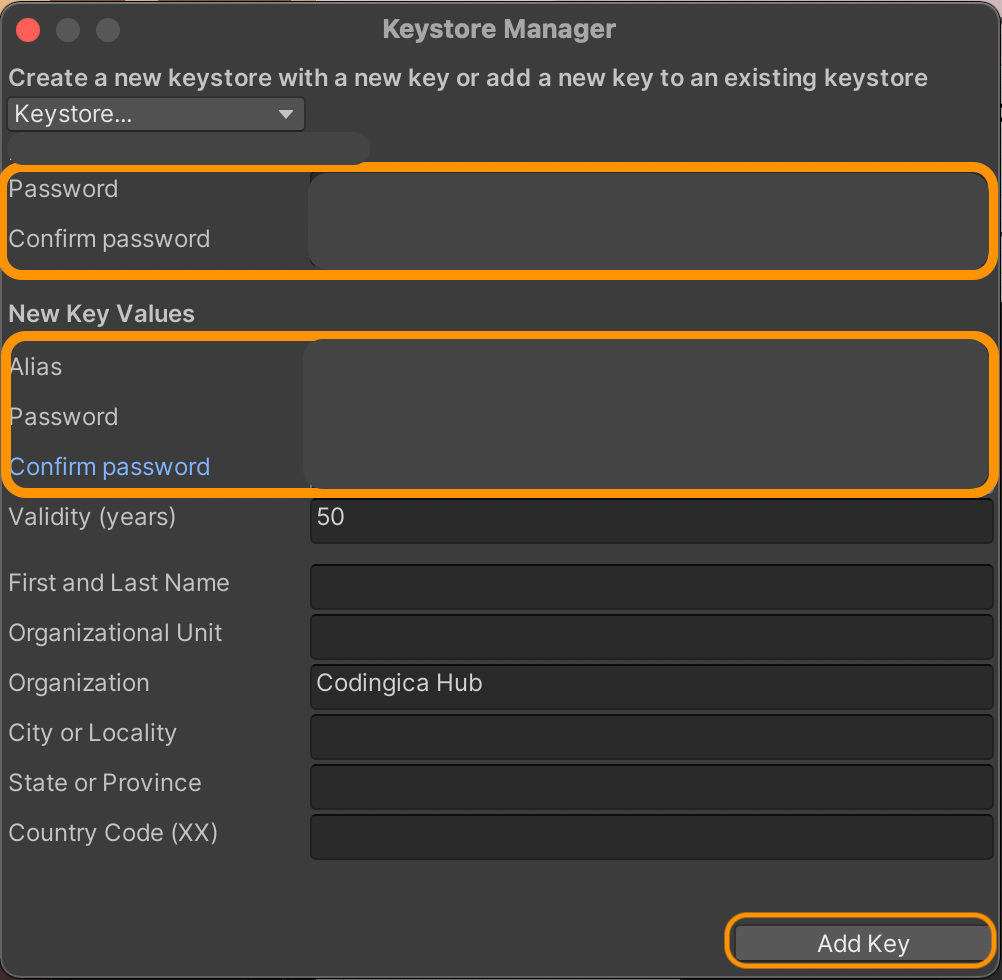Click the keystore Confirm password input field
Image resolution: width=1002 pixels, height=980 pixels.
650,240
